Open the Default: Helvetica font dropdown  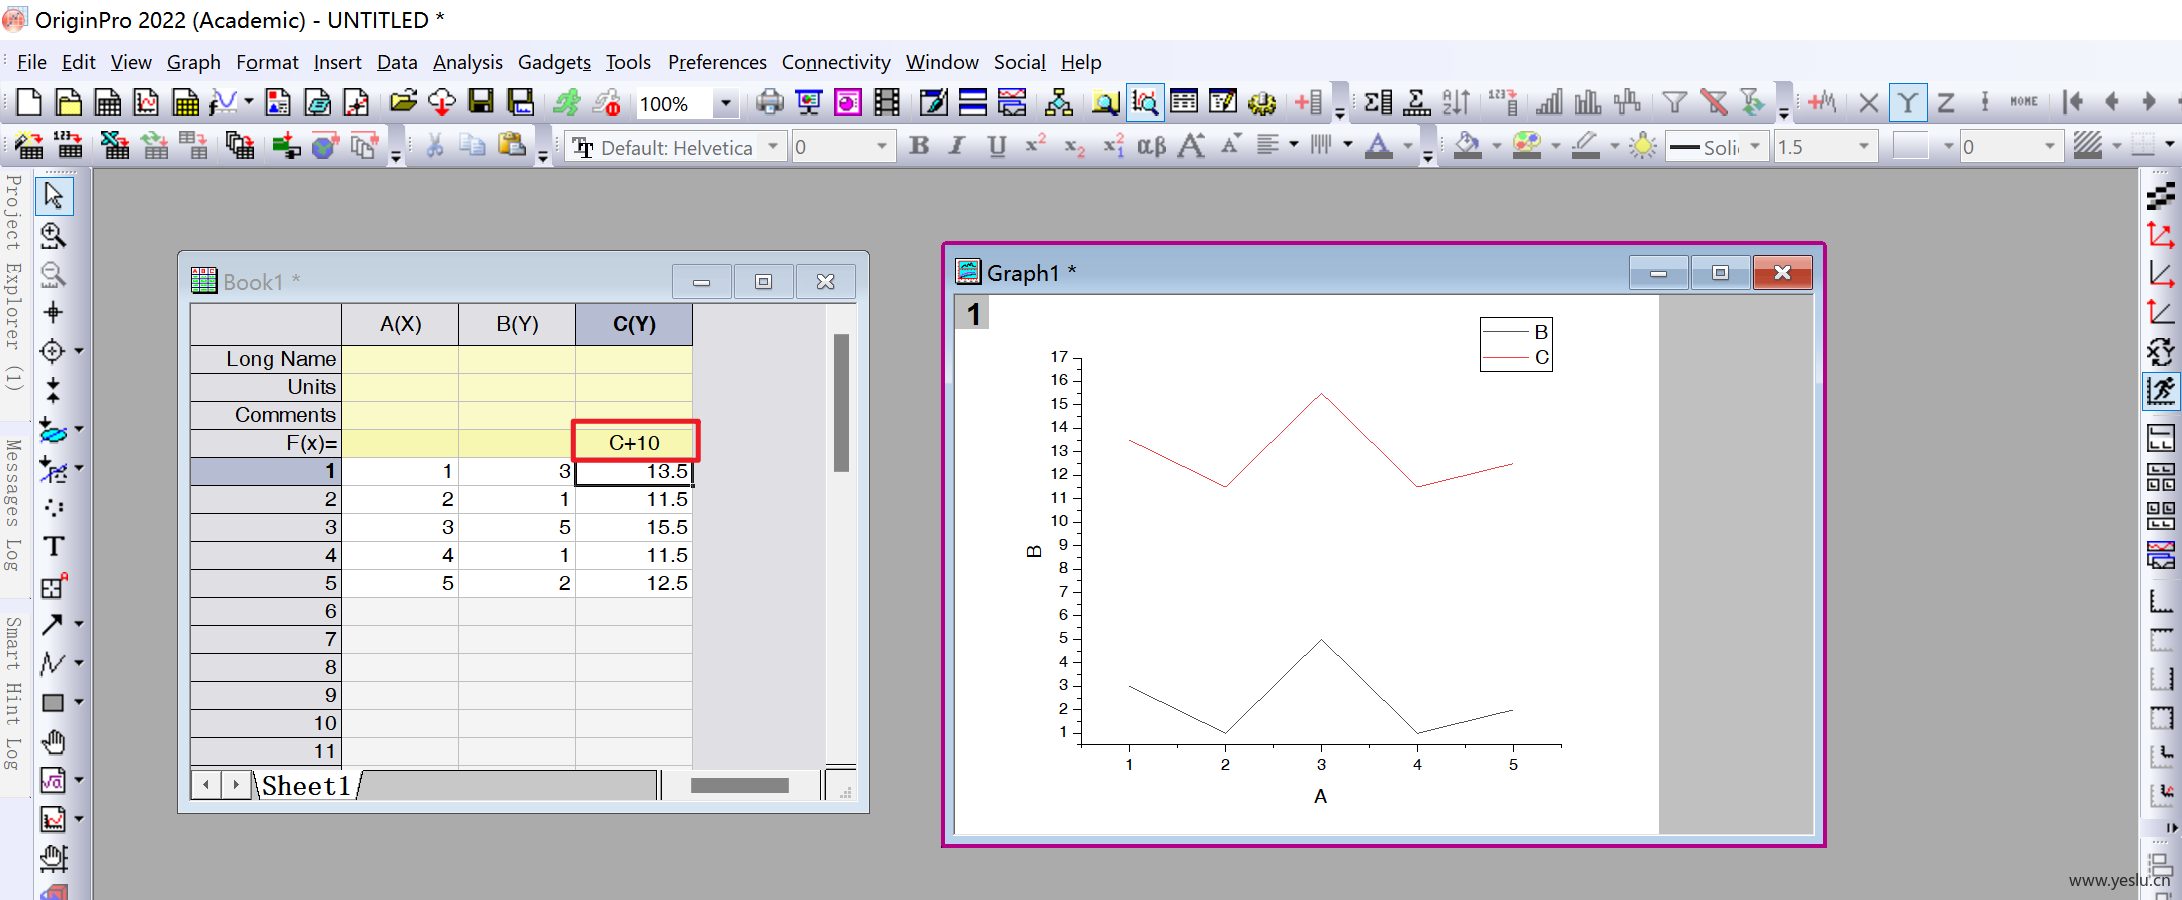(772, 147)
